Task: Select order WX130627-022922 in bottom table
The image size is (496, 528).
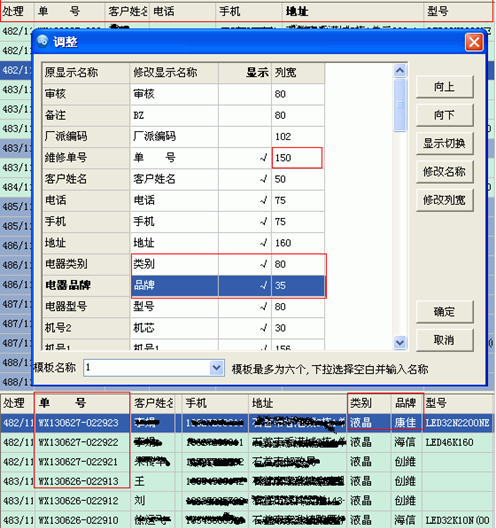Action: (82, 442)
